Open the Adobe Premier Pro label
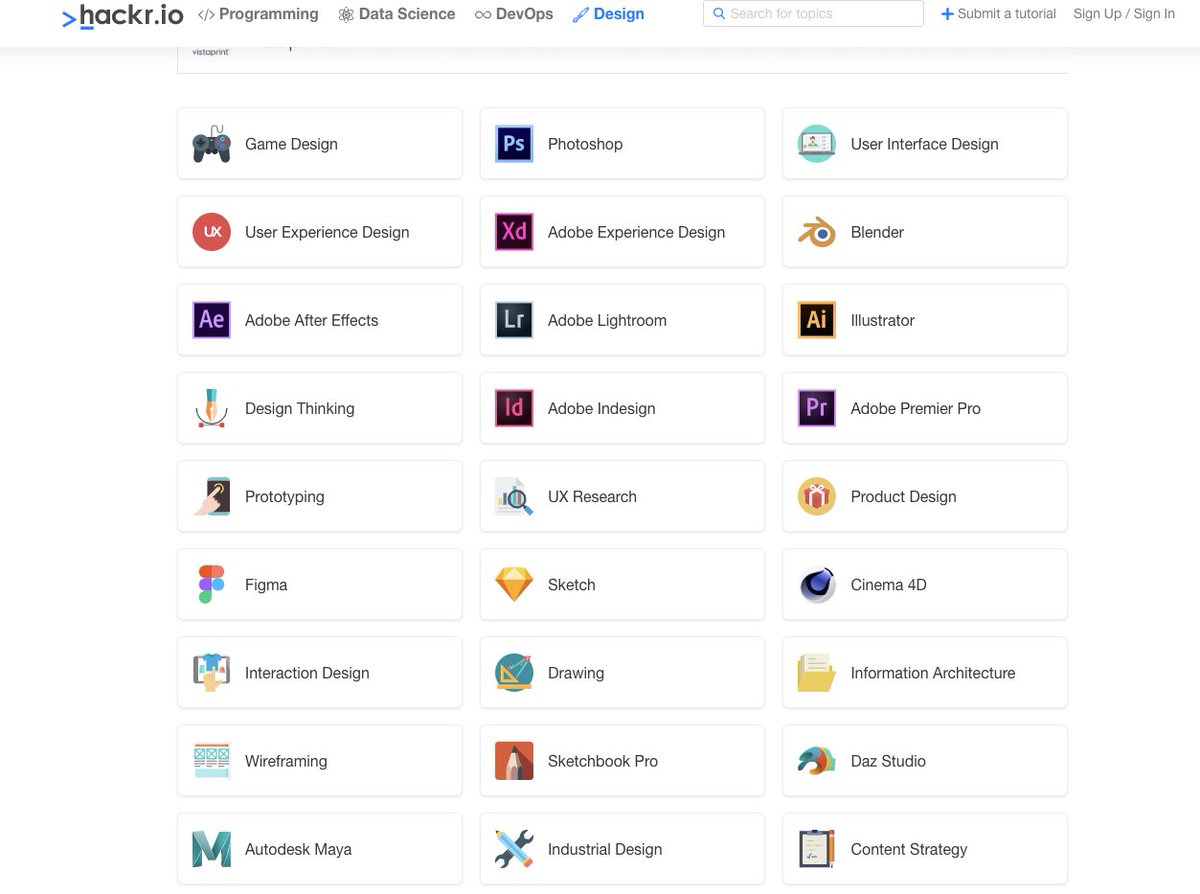The width and height of the screenshot is (1200, 894). pyautogui.click(x=915, y=408)
